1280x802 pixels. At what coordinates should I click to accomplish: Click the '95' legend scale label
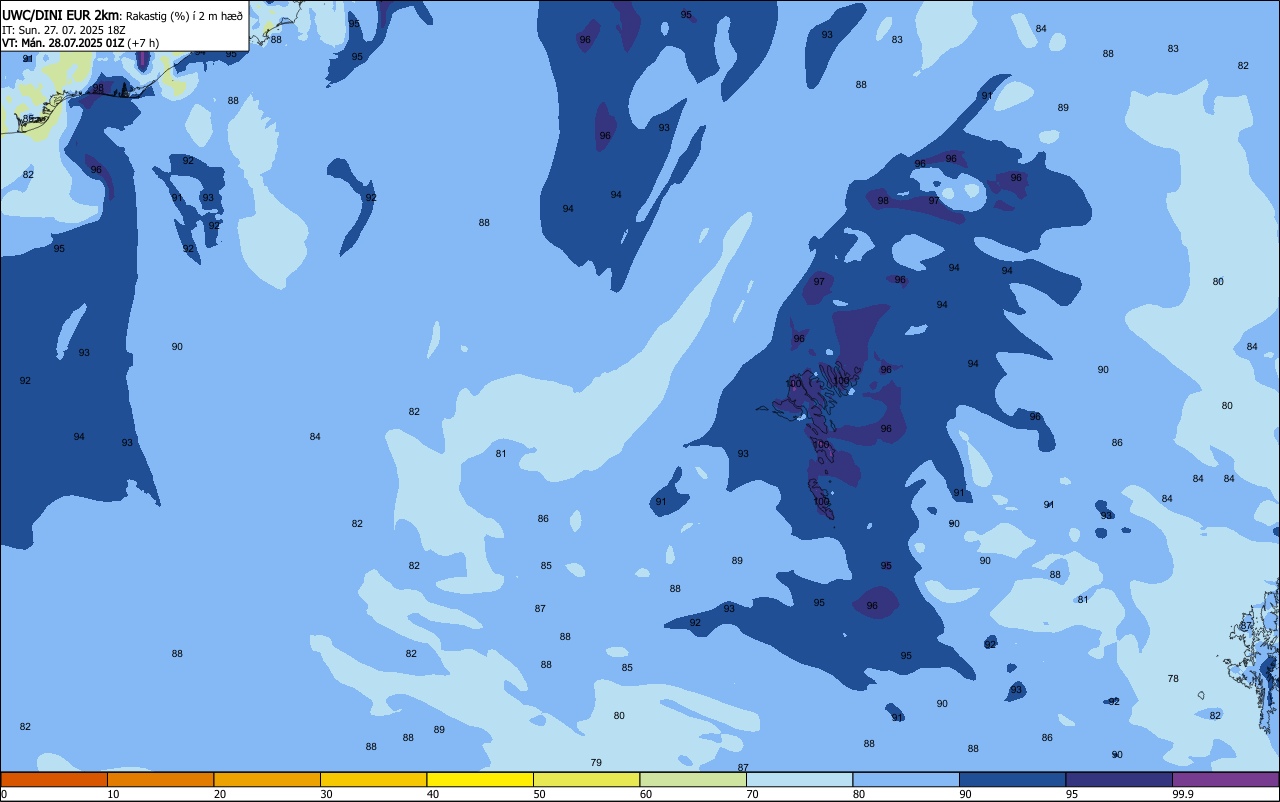click(1073, 794)
